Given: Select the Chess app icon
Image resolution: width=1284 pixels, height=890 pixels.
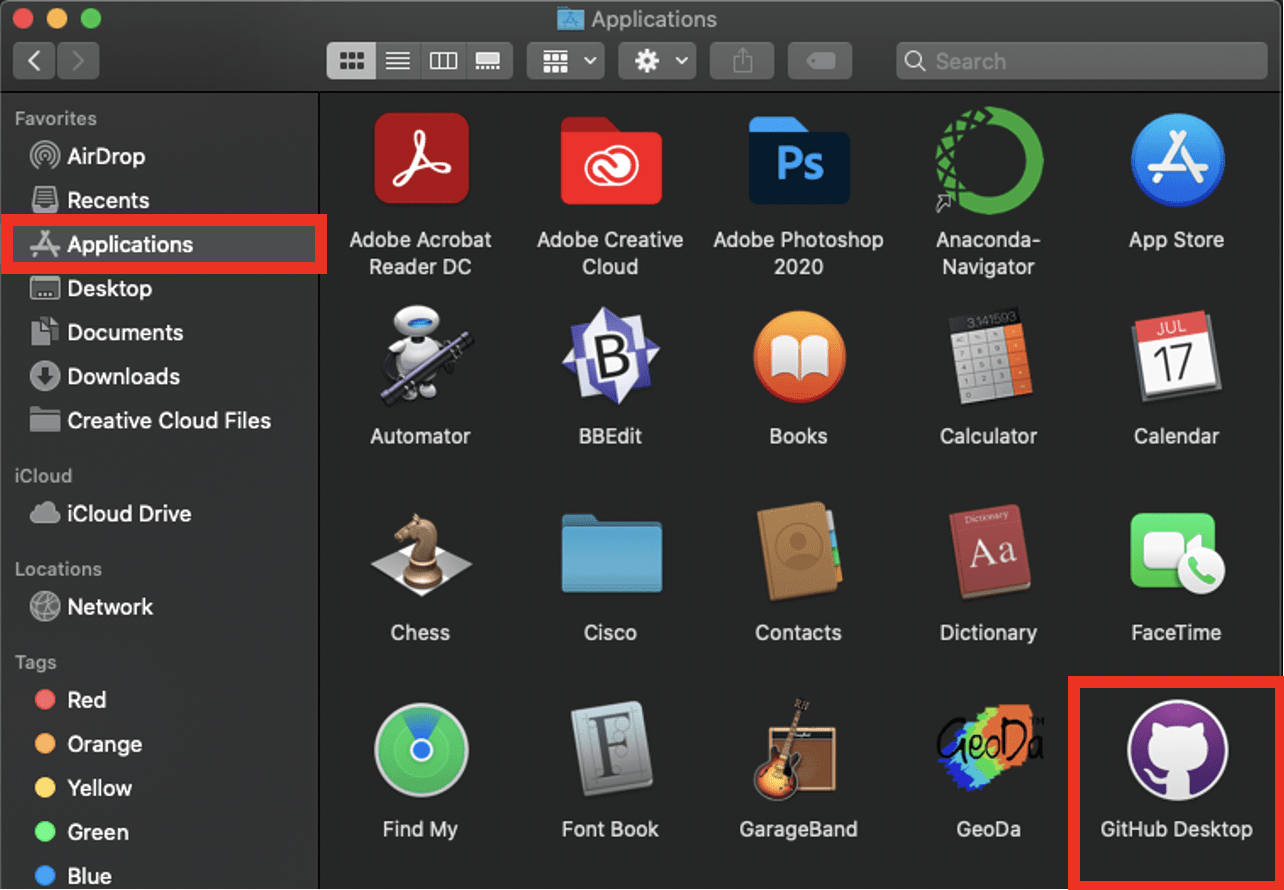Looking at the screenshot, I should tap(421, 553).
